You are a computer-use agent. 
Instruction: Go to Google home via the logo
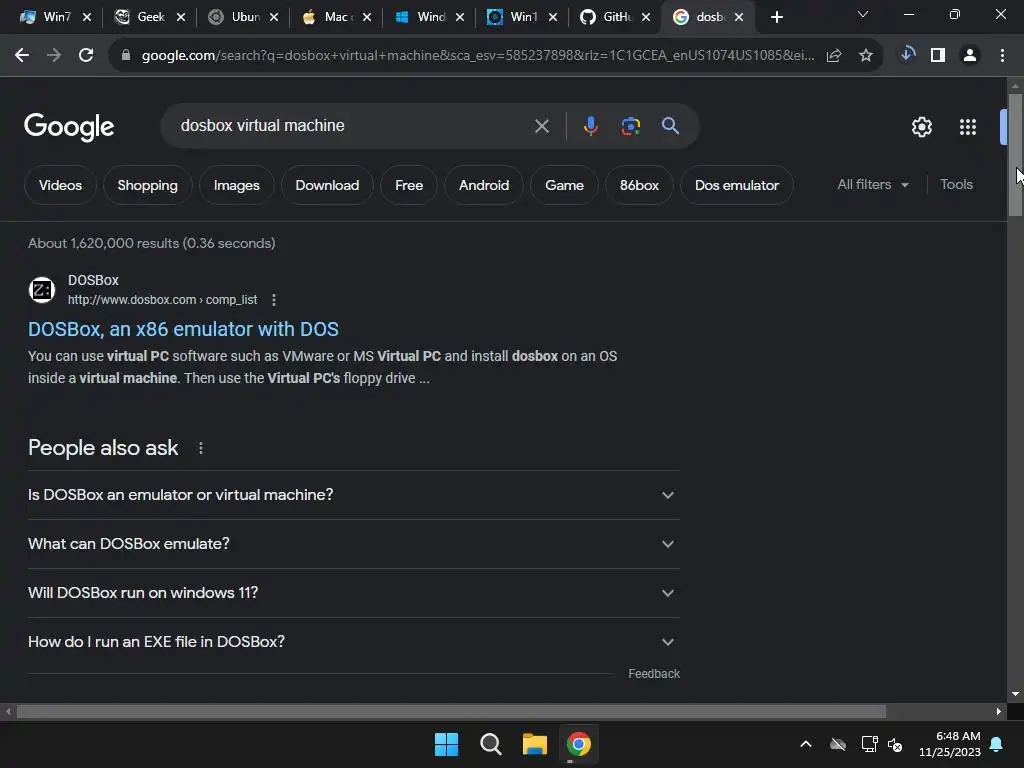(x=69, y=127)
